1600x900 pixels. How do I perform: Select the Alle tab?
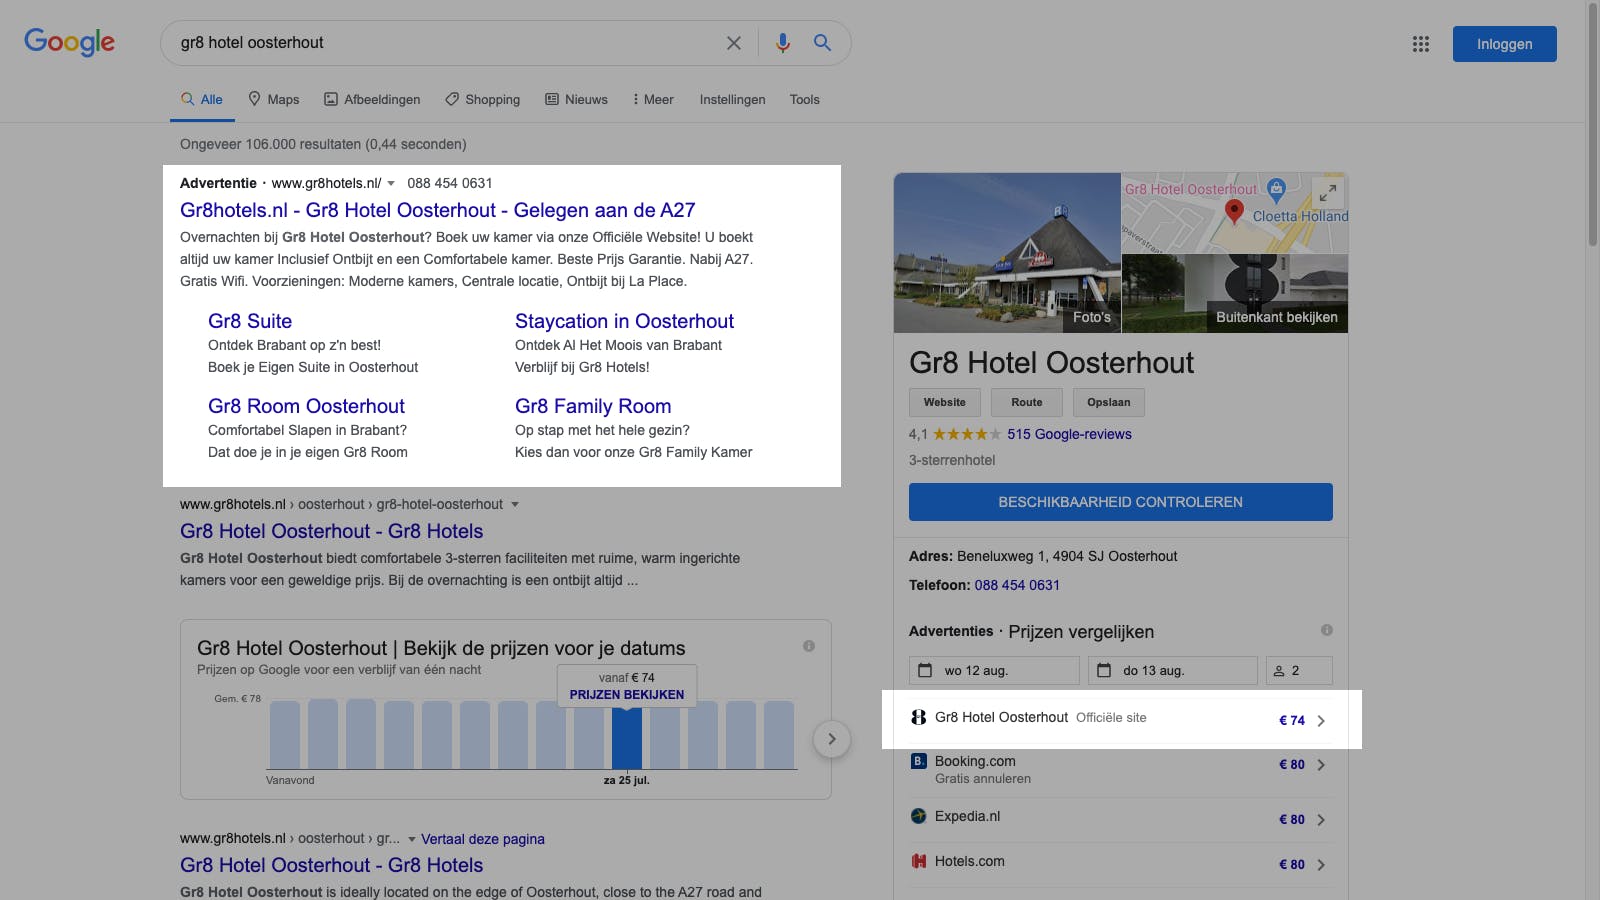tap(202, 100)
